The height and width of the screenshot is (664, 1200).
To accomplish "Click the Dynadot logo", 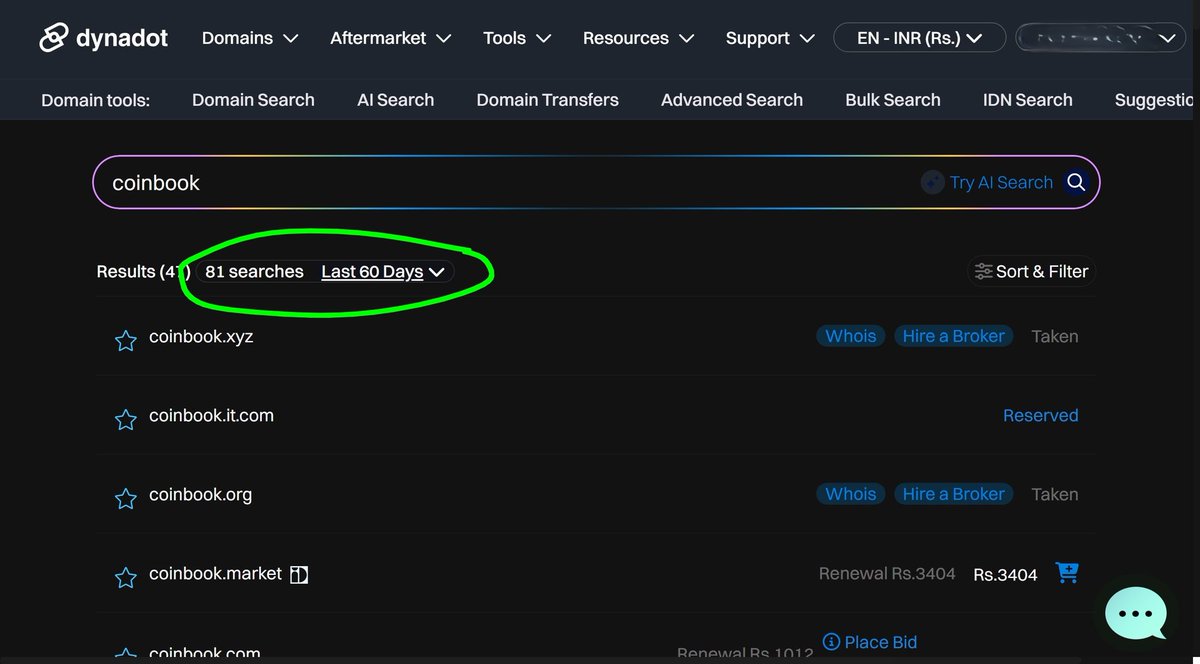I will tap(103, 38).
